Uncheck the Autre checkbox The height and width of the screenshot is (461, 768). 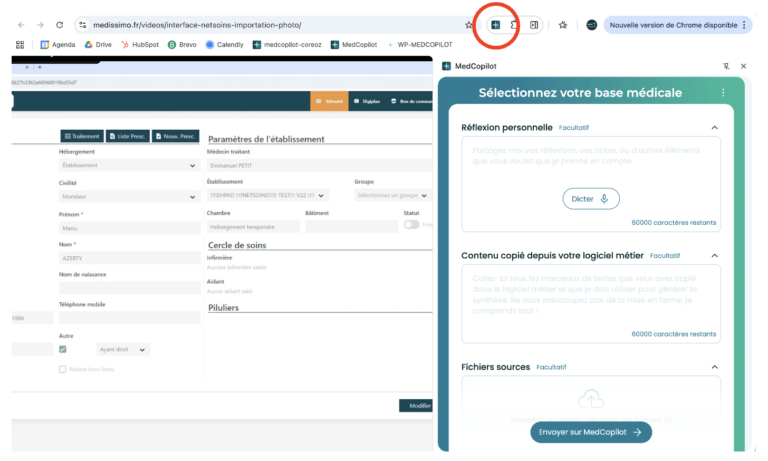pyautogui.click(x=63, y=349)
